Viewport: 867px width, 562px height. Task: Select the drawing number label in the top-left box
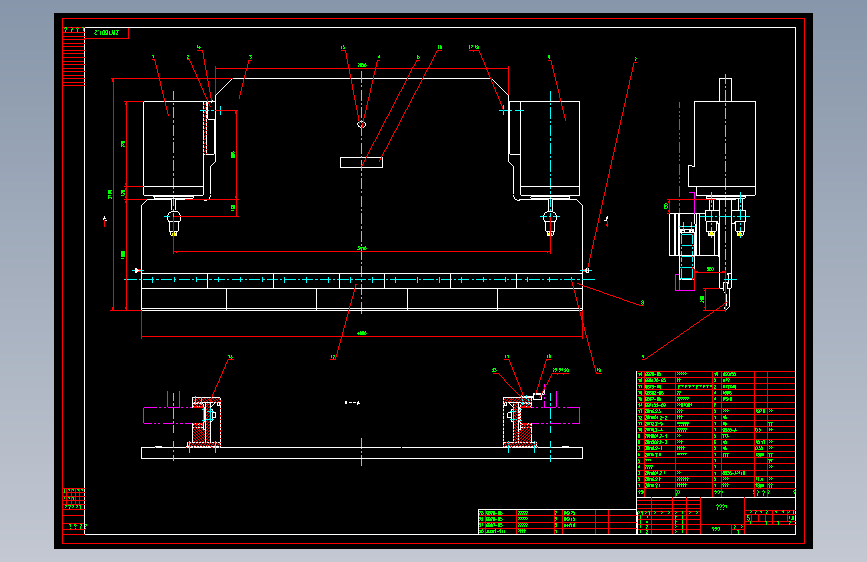point(107,33)
